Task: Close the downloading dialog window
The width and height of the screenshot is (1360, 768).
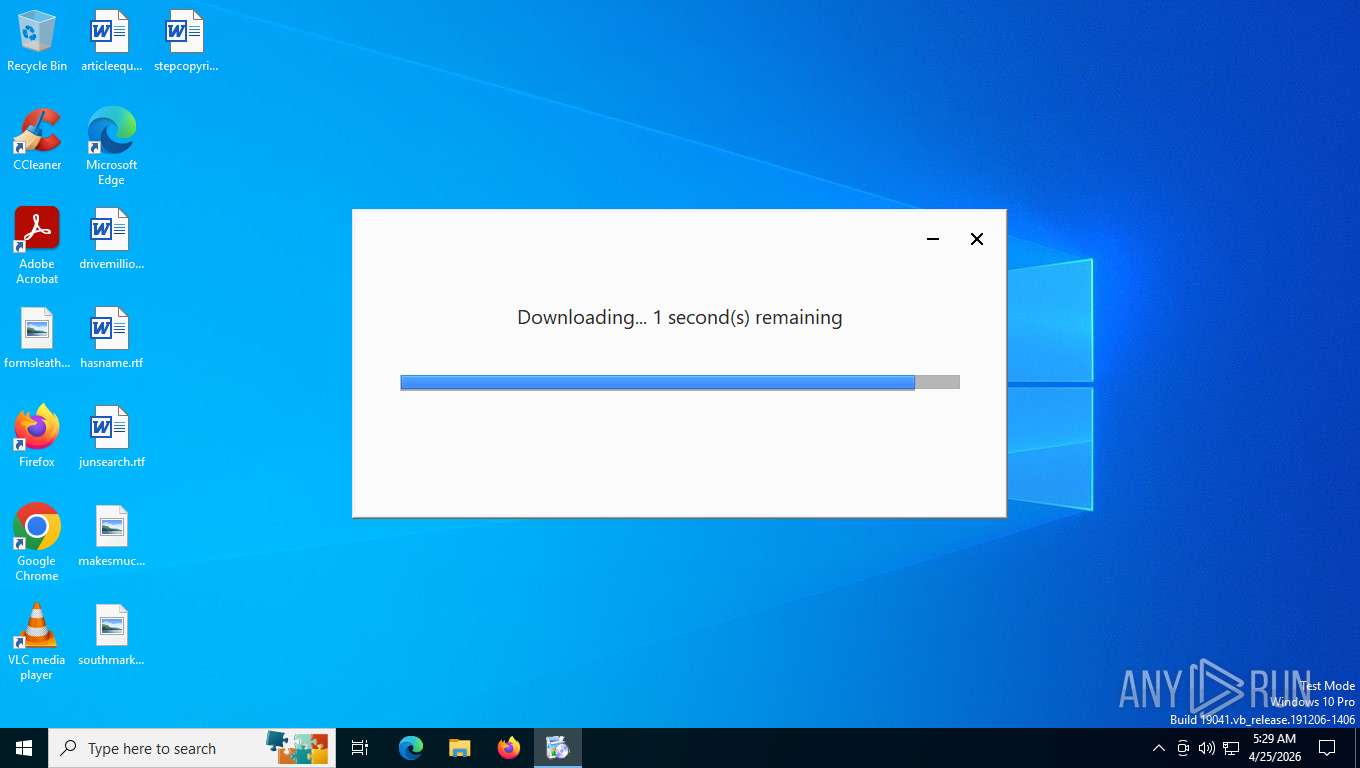Action: 977,239
